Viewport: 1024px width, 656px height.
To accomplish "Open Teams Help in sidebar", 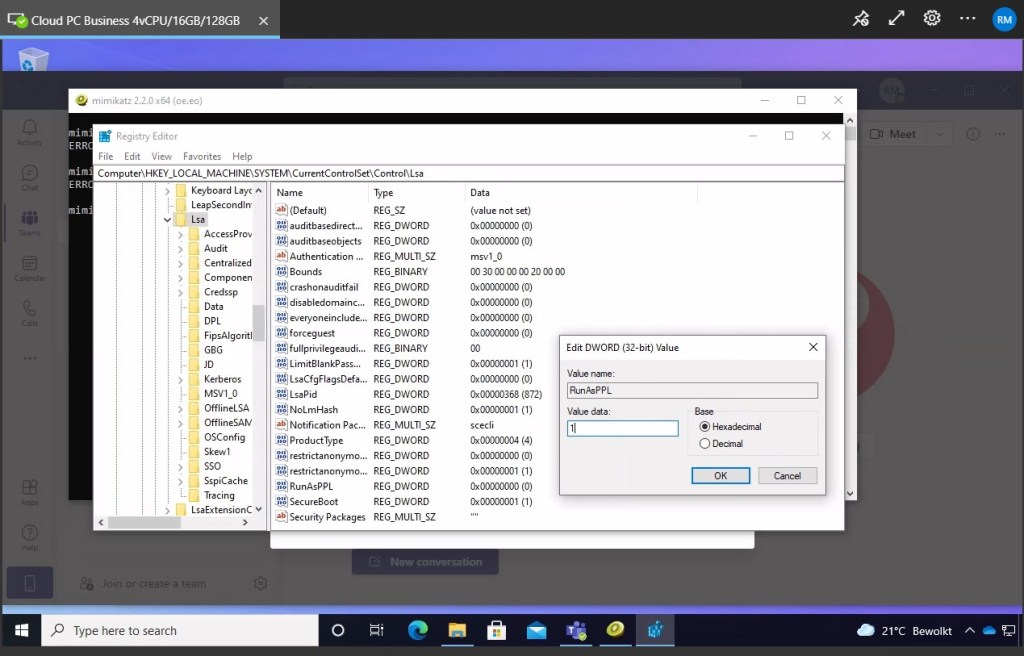I will tap(29, 538).
